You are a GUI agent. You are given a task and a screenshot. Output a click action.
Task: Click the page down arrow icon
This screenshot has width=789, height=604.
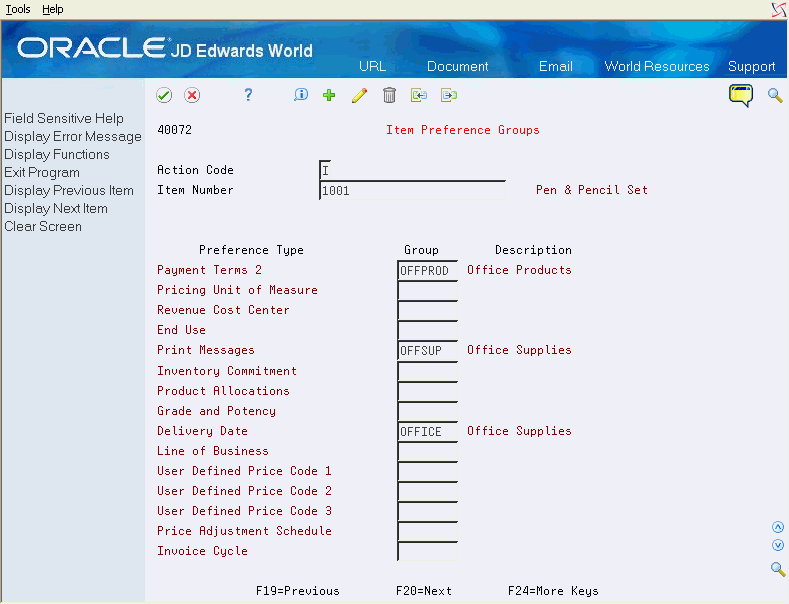coord(778,545)
